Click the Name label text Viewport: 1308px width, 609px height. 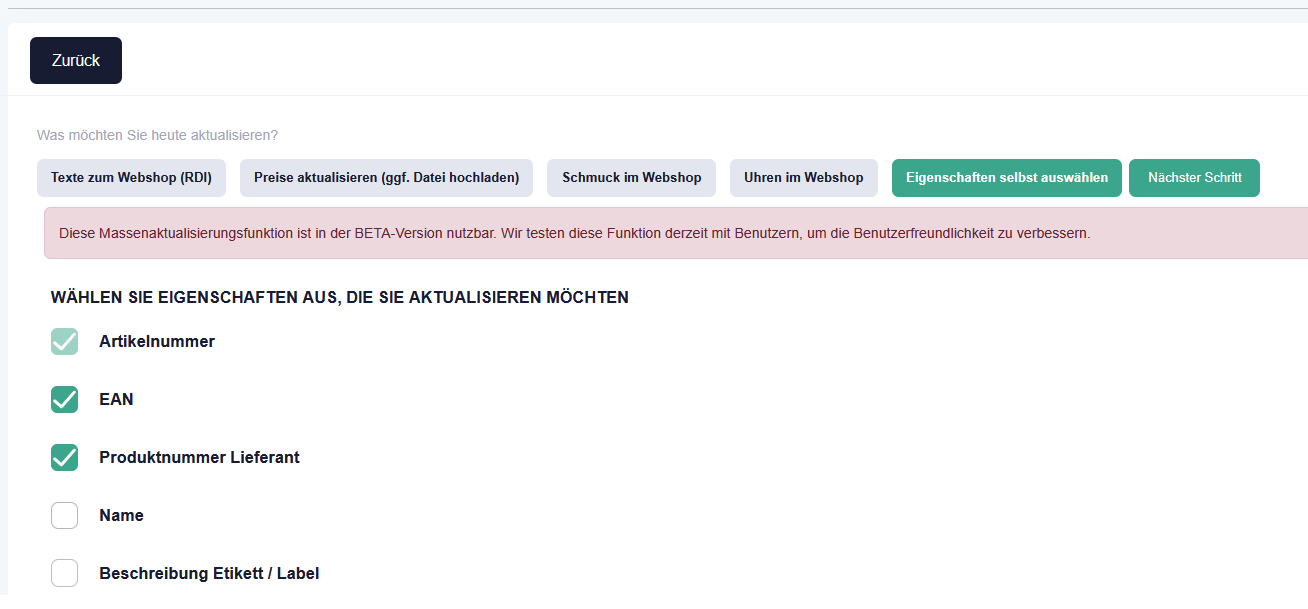pyautogui.click(x=121, y=516)
